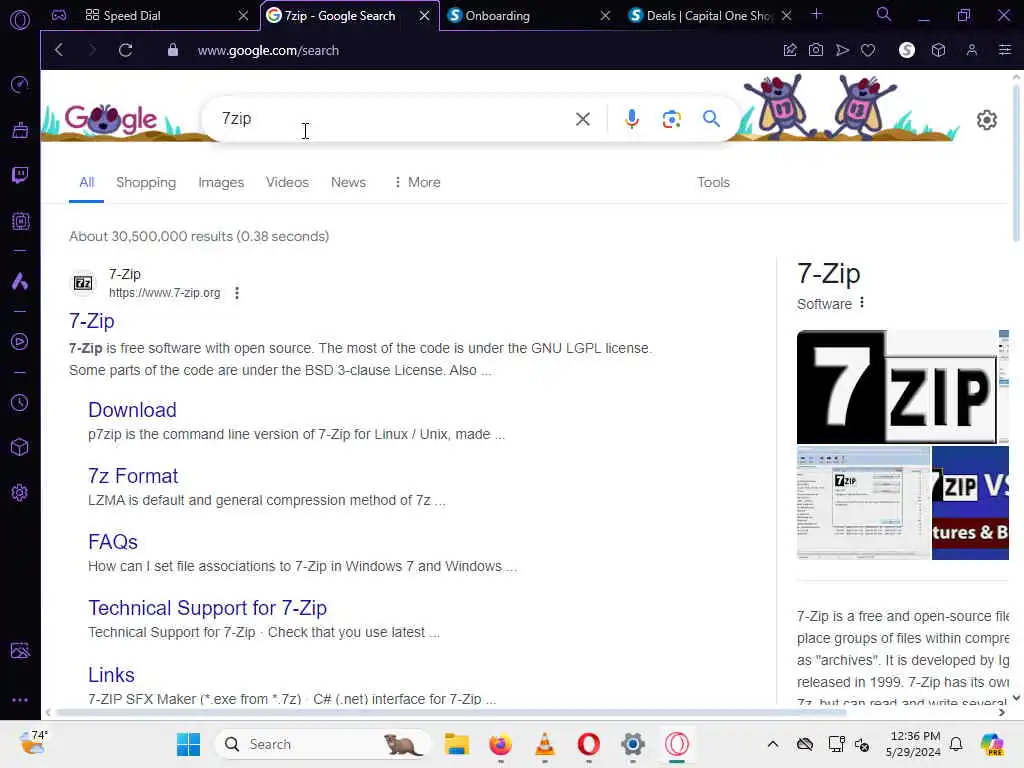
Task: Open Google quick settings gear
Action: (987, 120)
